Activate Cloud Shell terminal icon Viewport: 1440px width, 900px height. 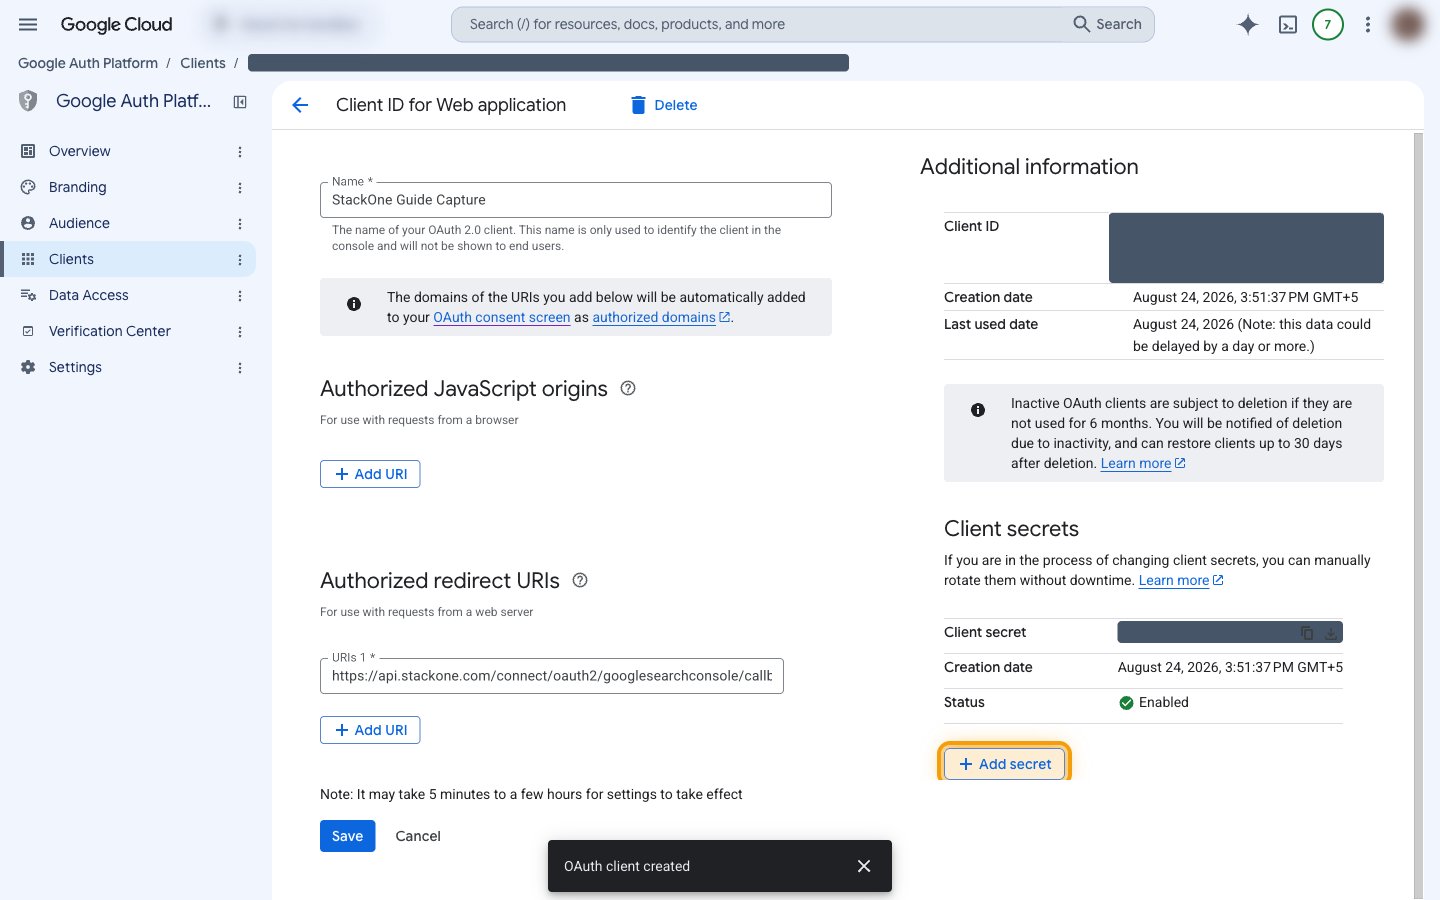(1288, 24)
